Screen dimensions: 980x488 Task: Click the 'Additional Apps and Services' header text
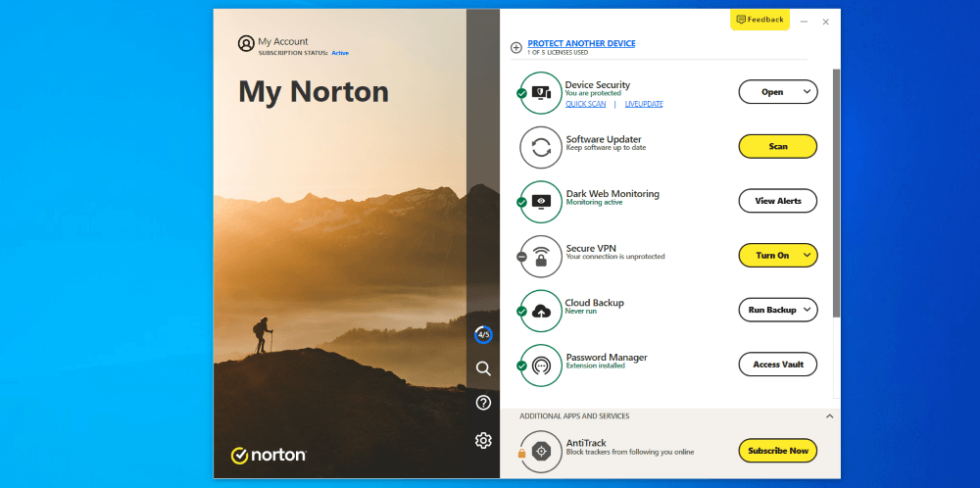574,416
